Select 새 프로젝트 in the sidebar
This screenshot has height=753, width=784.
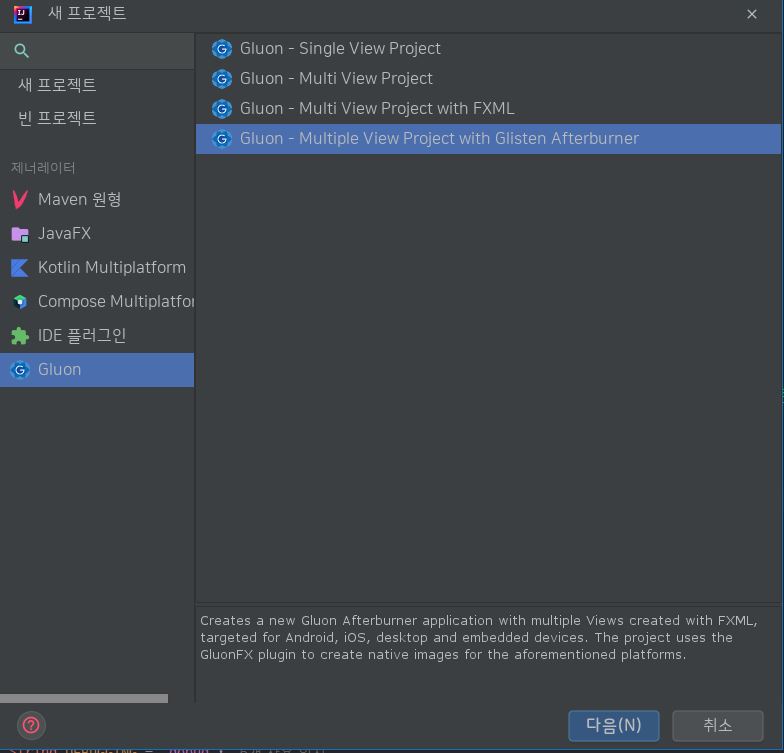click(x=97, y=84)
